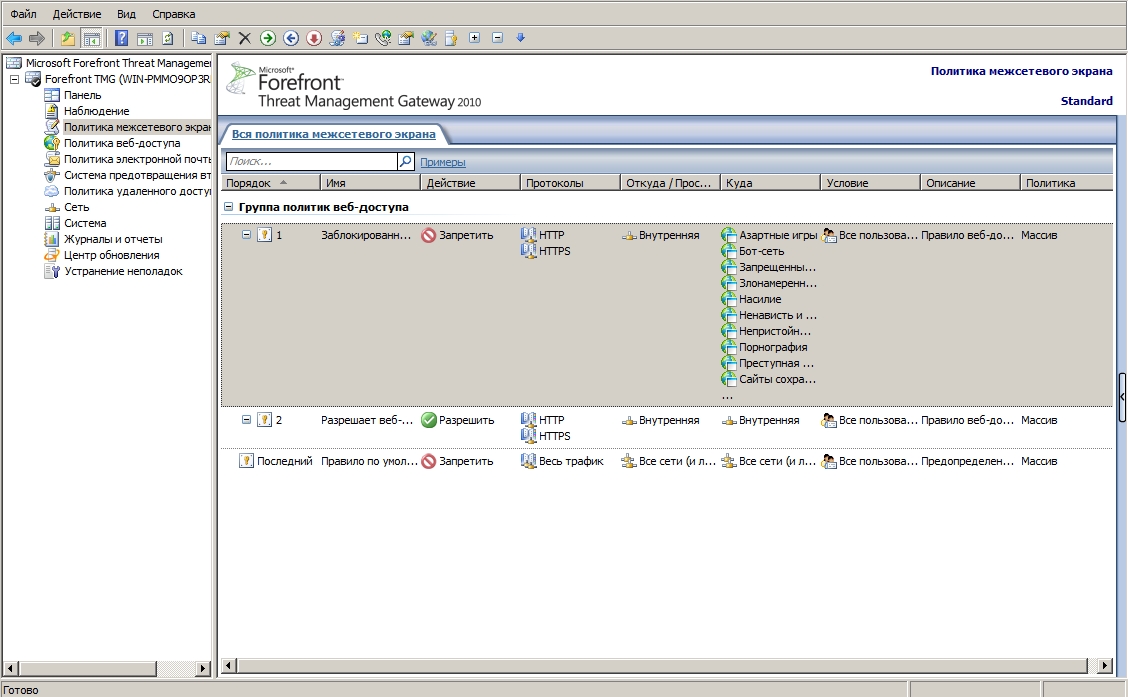The width and height of the screenshot is (1128, 697).
Task: Collapse rule 2 with its minus box
Action: [x=246, y=419]
